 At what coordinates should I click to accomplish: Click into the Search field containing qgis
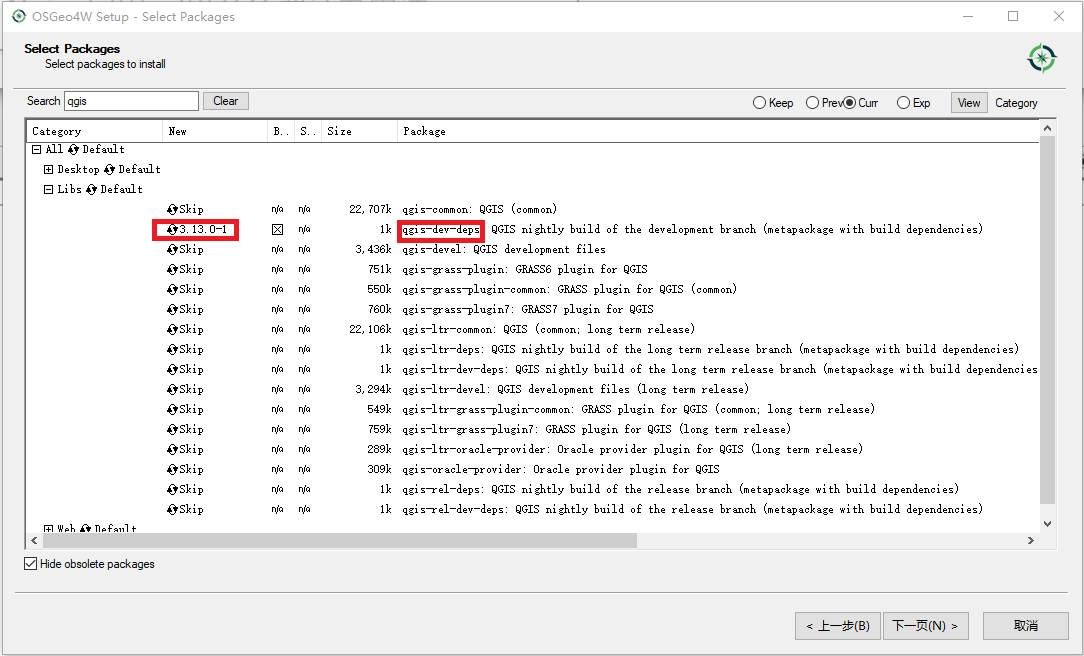131,101
